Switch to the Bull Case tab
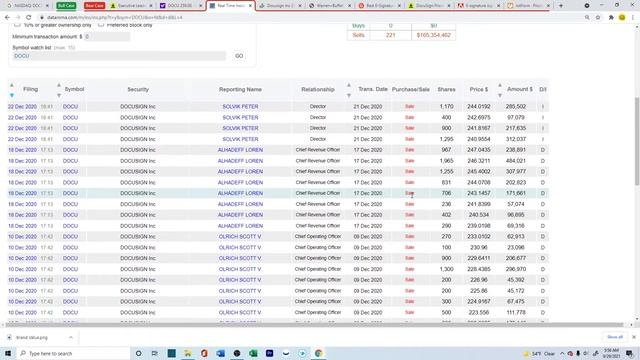 (x=66, y=6)
